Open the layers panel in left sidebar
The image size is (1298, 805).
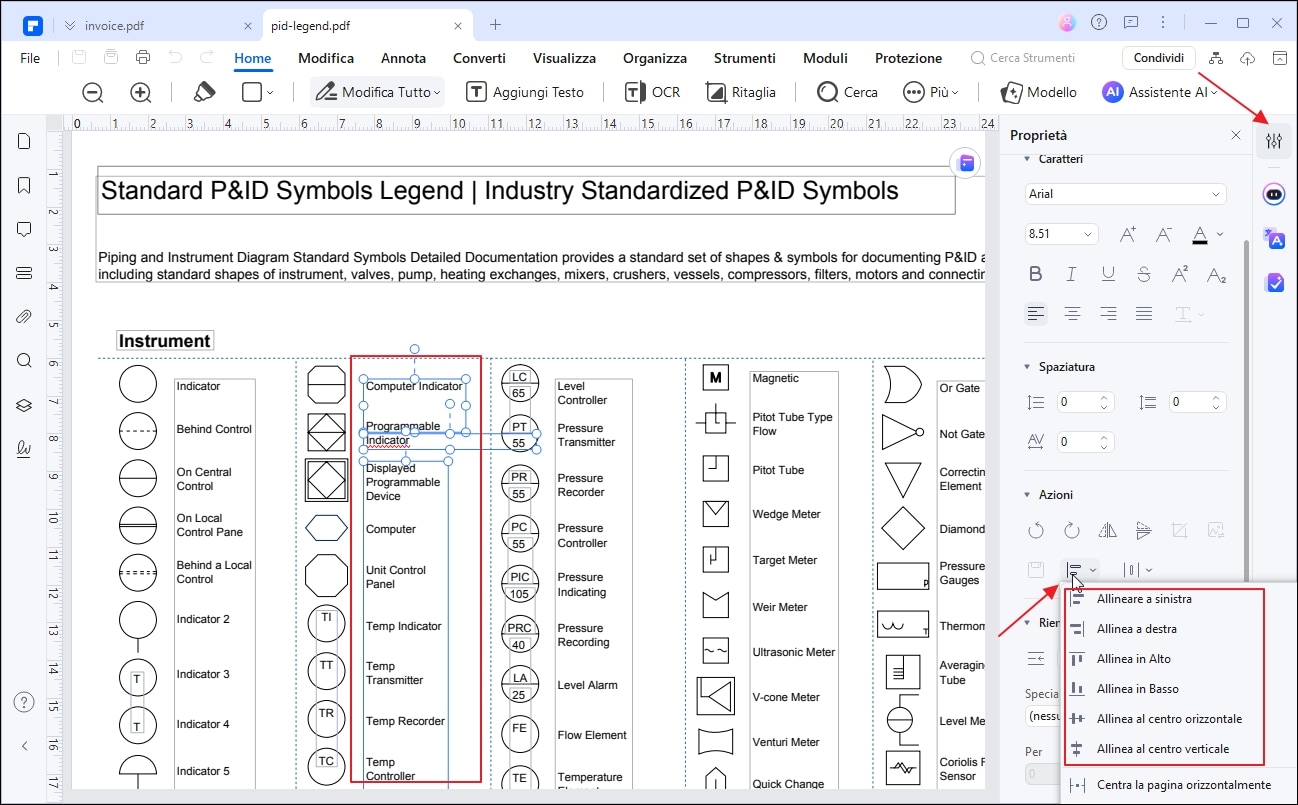pos(24,405)
